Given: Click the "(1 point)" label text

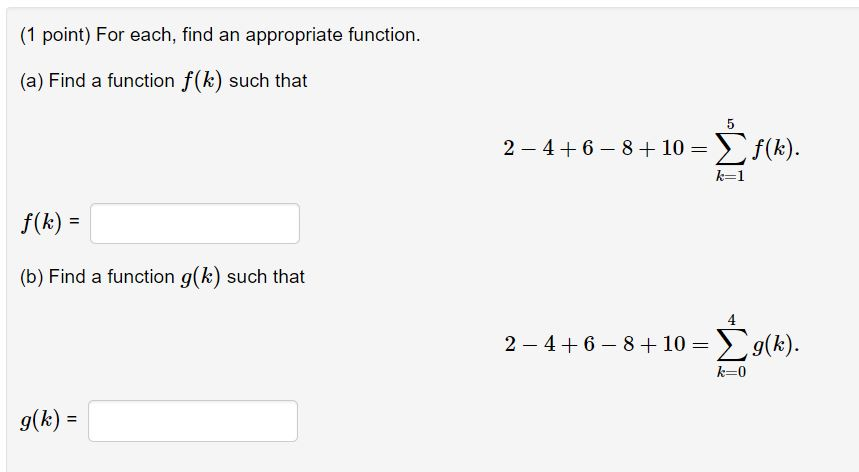Looking at the screenshot, I should click(x=55, y=35).
